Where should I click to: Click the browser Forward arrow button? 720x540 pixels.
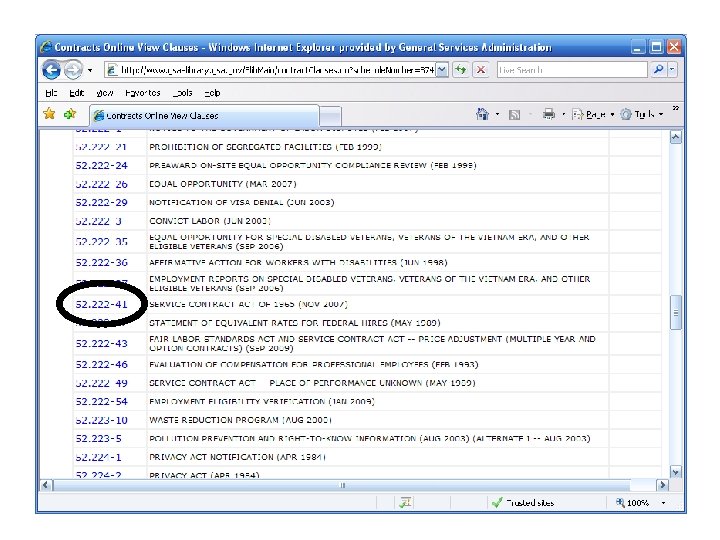pyautogui.click(x=73, y=70)
